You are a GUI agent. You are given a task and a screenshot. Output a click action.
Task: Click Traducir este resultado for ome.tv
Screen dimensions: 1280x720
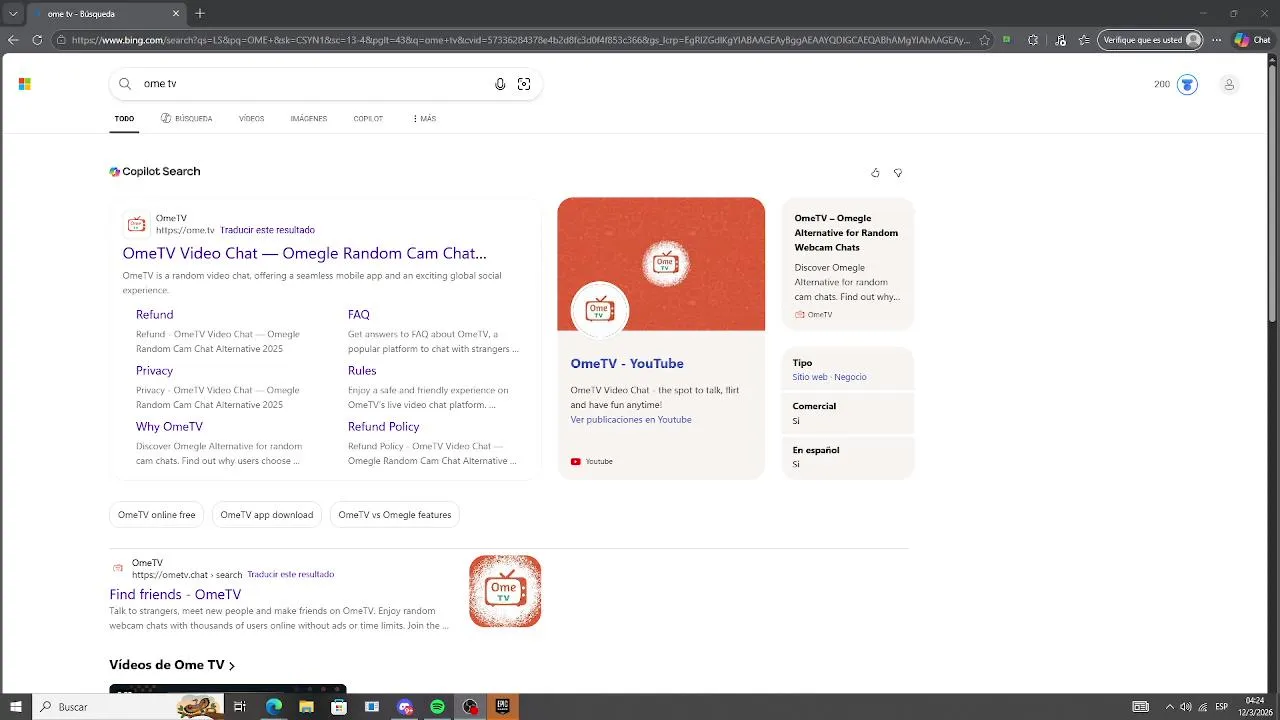coord(267,230)
